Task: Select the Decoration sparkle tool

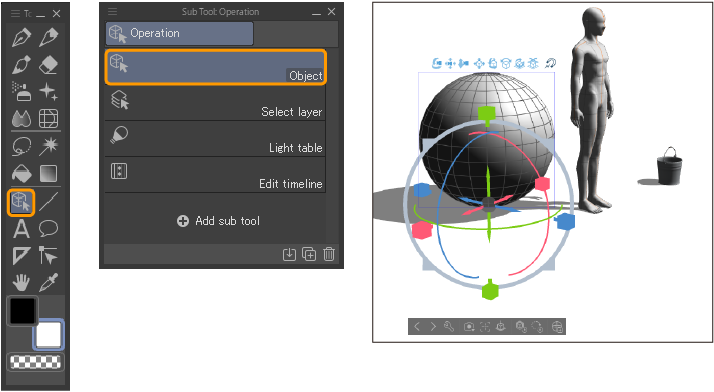Action: tap(49, 92)
